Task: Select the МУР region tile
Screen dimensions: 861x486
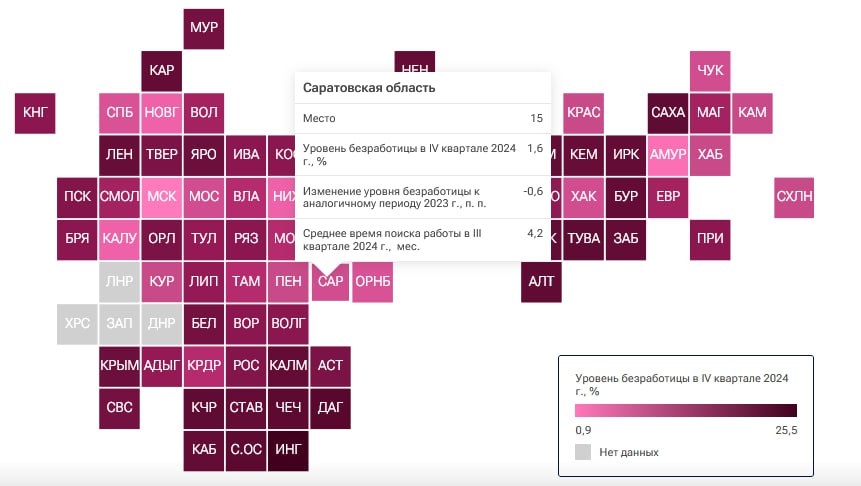Action: [x=204, y=29]
